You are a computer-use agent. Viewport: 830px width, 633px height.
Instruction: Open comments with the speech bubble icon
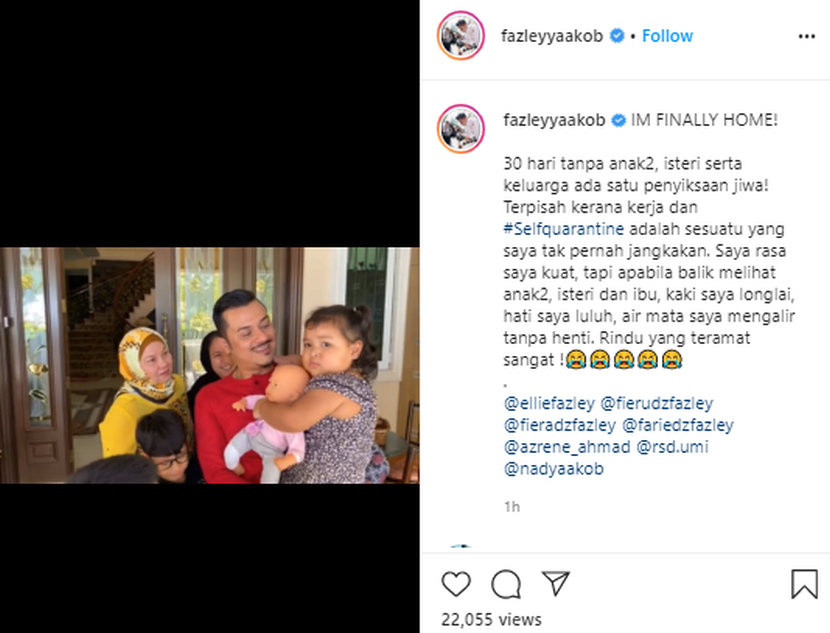pos(506,584)
